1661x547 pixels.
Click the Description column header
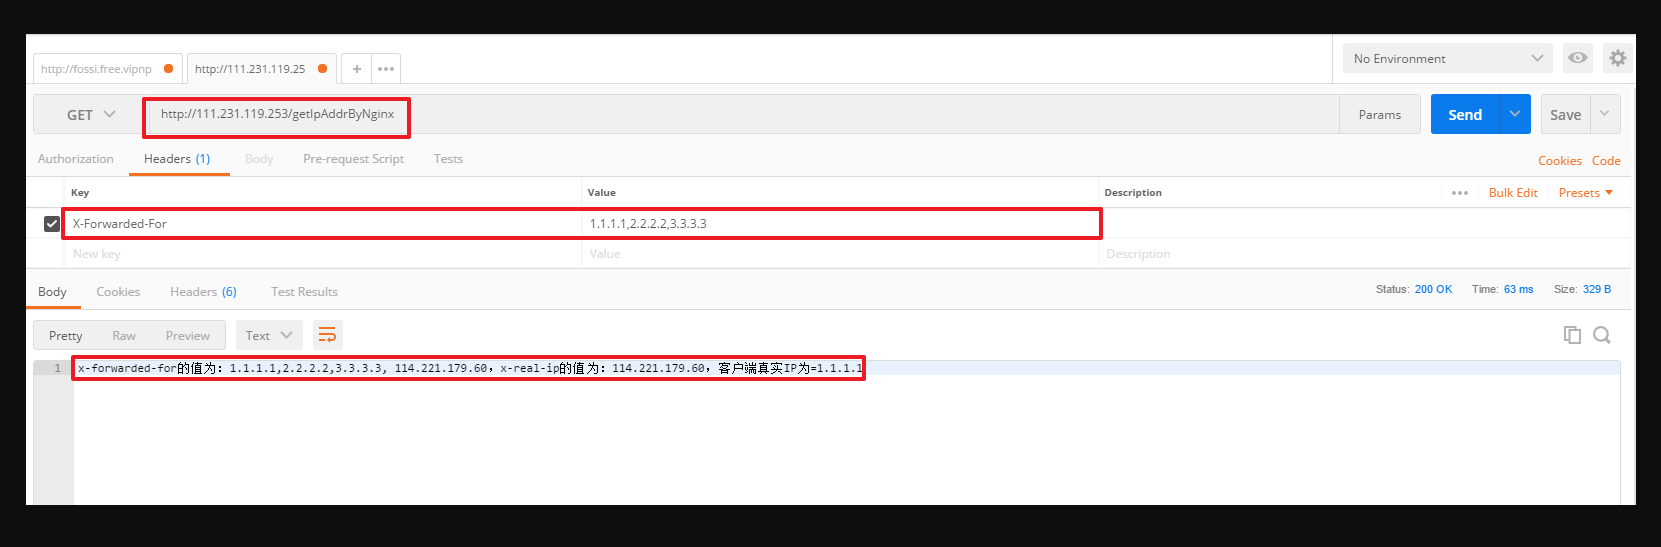[1133, 193]
